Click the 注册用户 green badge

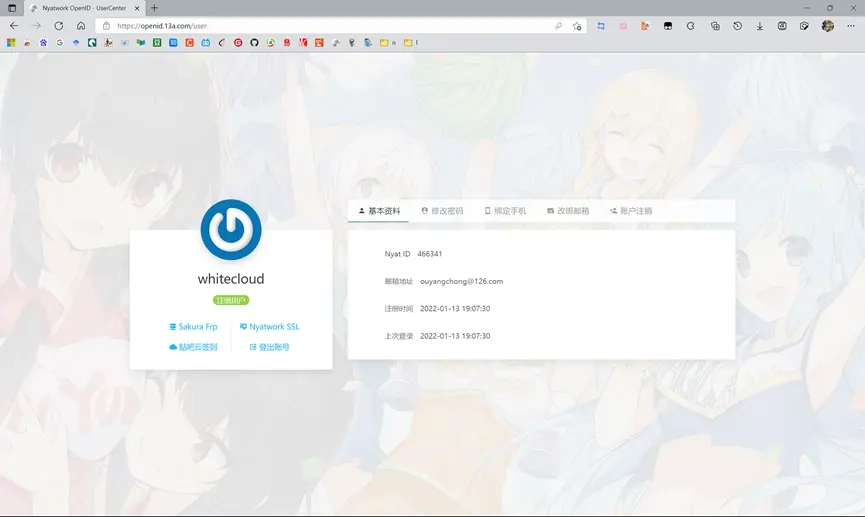[231, 300]
